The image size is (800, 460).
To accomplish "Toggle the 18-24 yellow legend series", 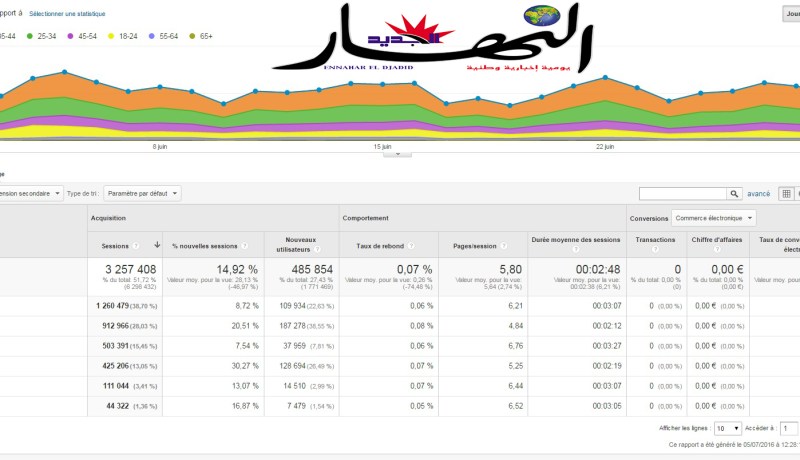I will click(x=123, y=36).
